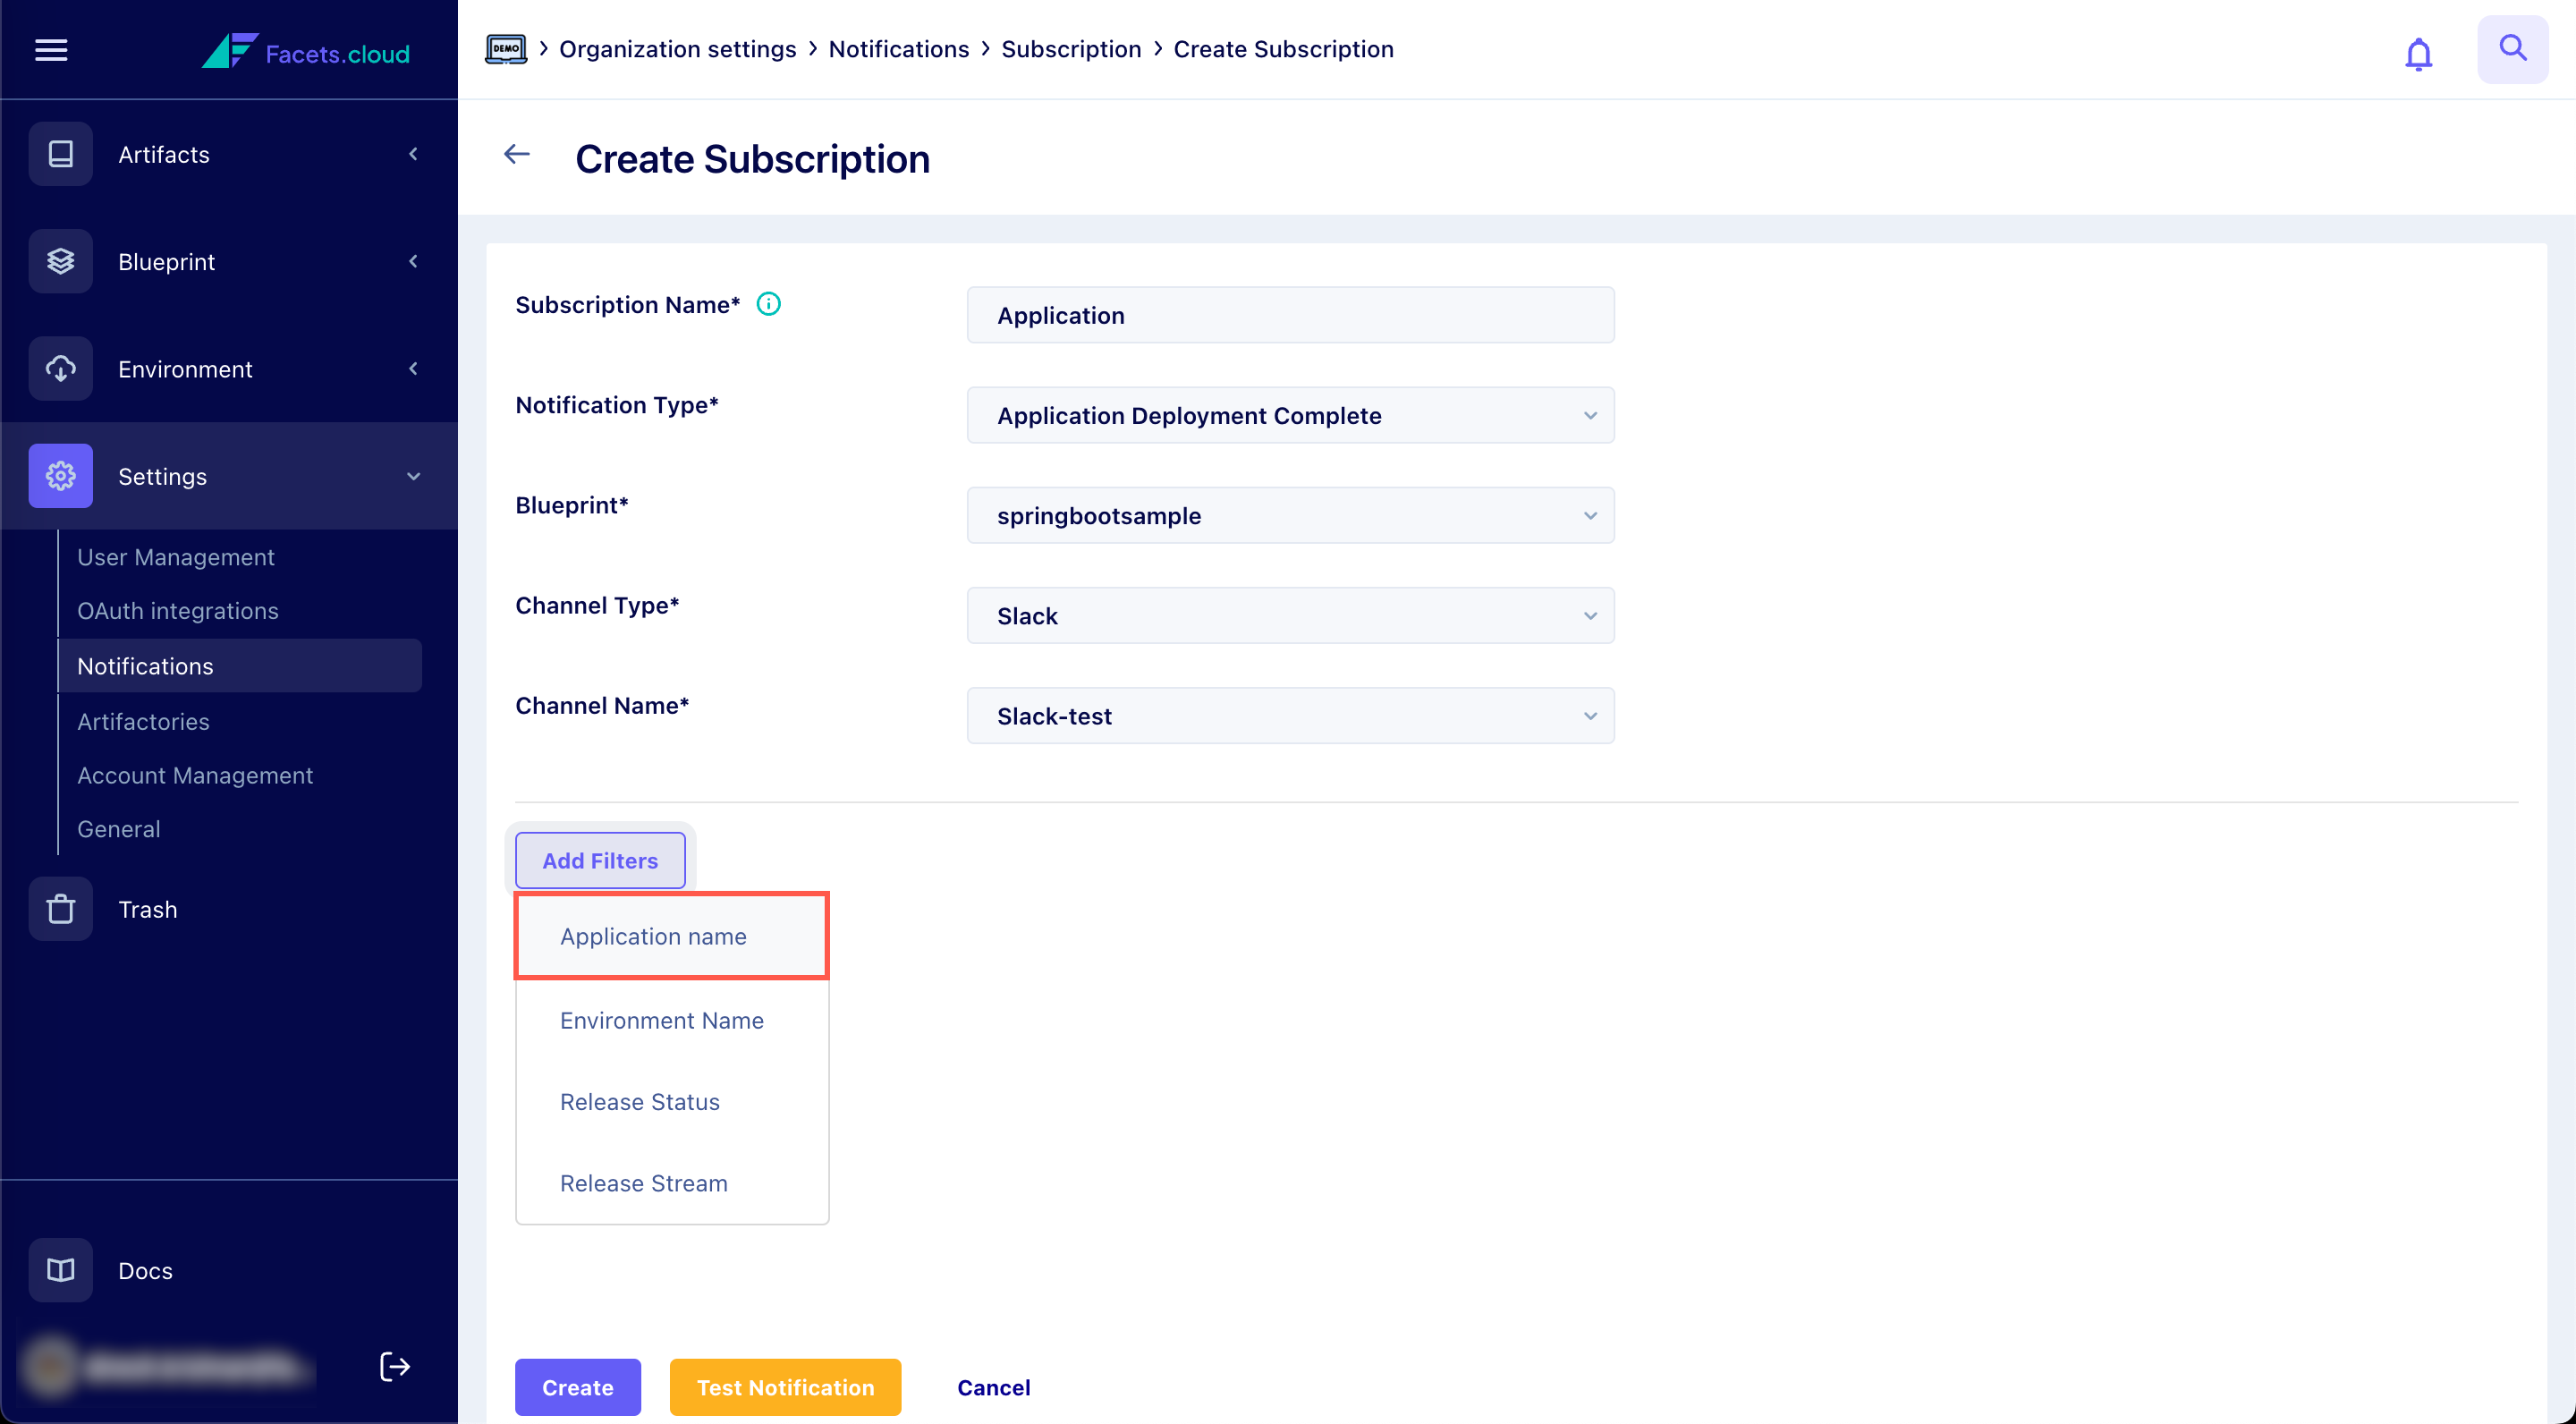Click the Create button

(577, 1387)
